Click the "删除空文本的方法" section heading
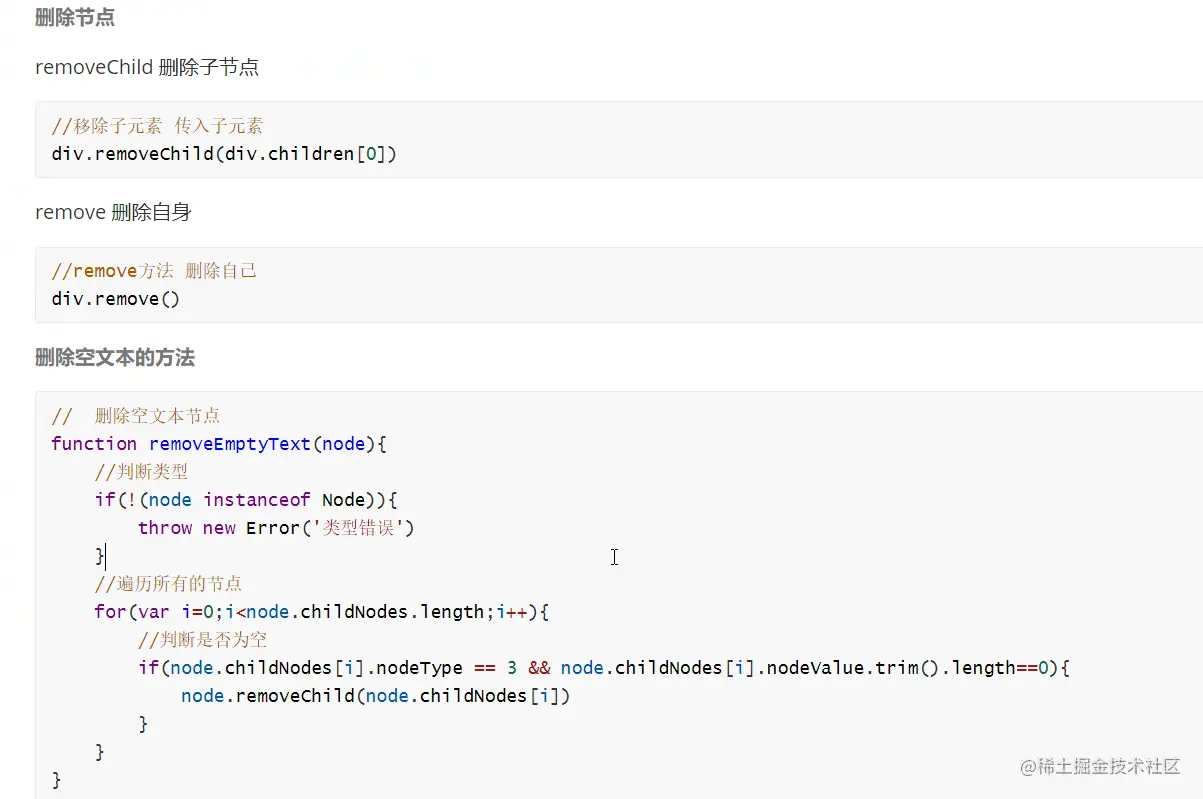This screenshot has width=1203, height=799. coord(115,357)
